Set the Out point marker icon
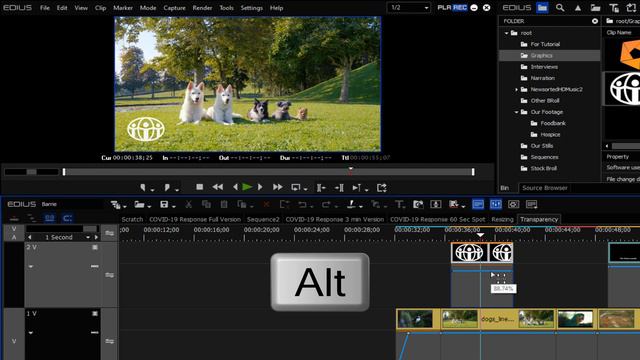Viewport: 640px width, 360px height. pyautogui.click(x=167, y=187)
